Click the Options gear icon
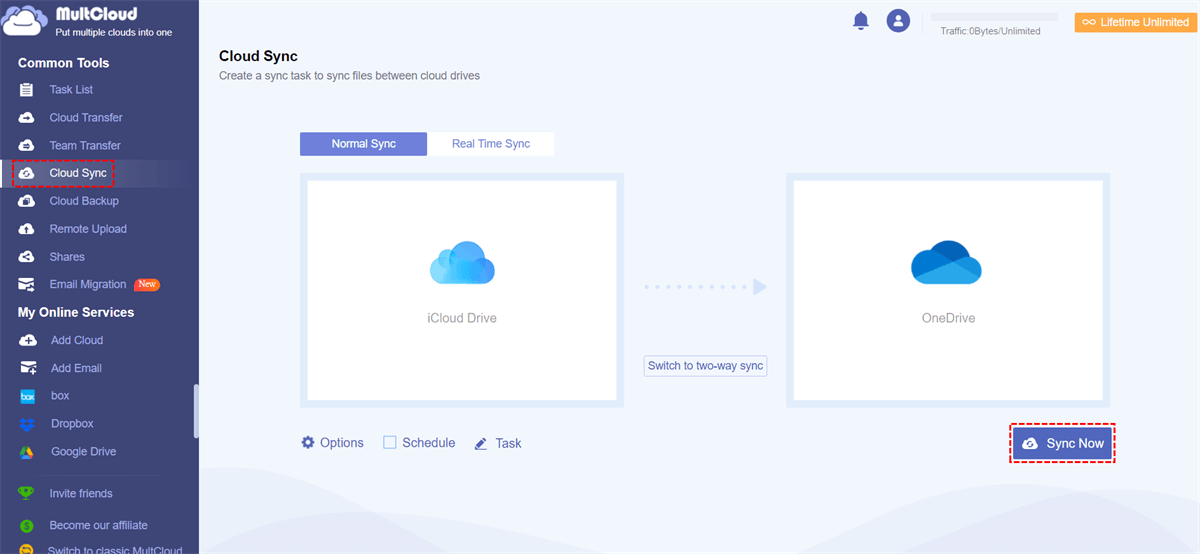The image size is (1200, 554). pos(308,442)
